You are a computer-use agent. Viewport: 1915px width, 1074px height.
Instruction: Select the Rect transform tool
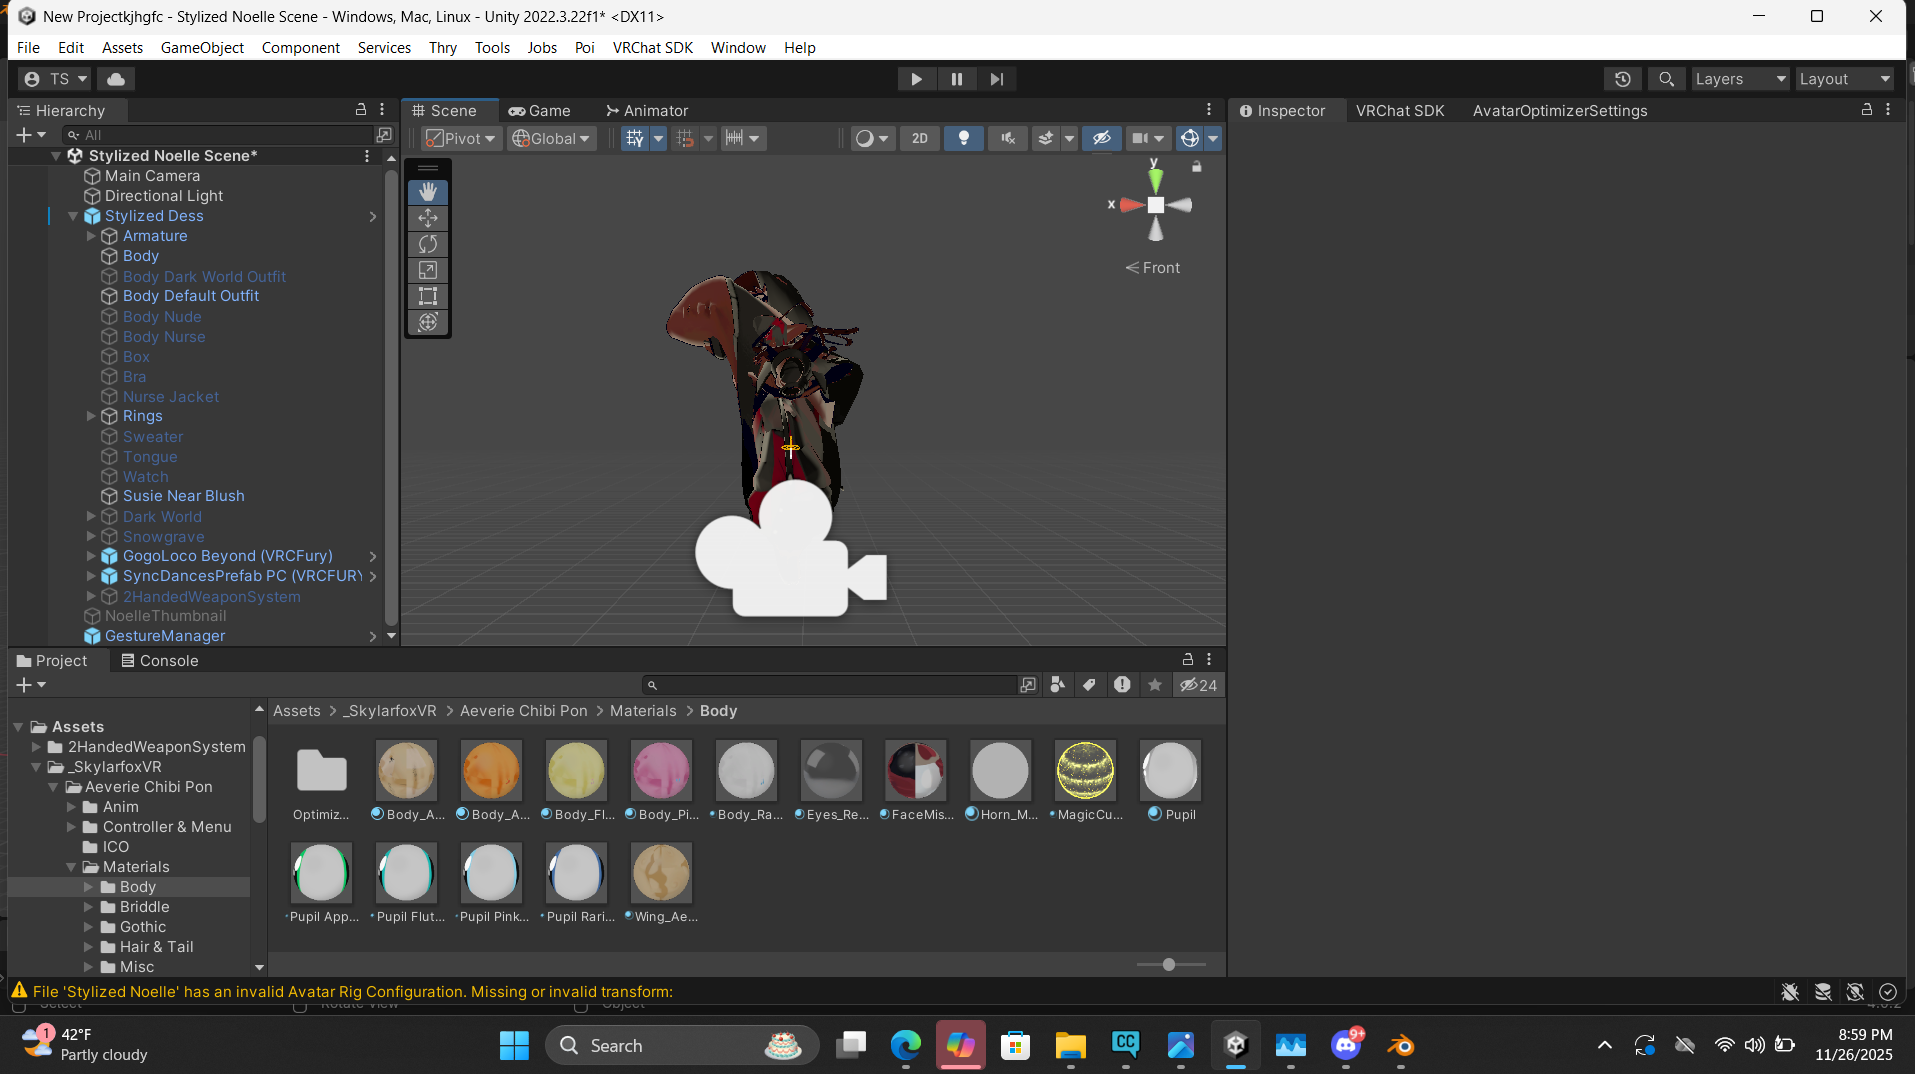pyautogui.click(x=428, y=296)
